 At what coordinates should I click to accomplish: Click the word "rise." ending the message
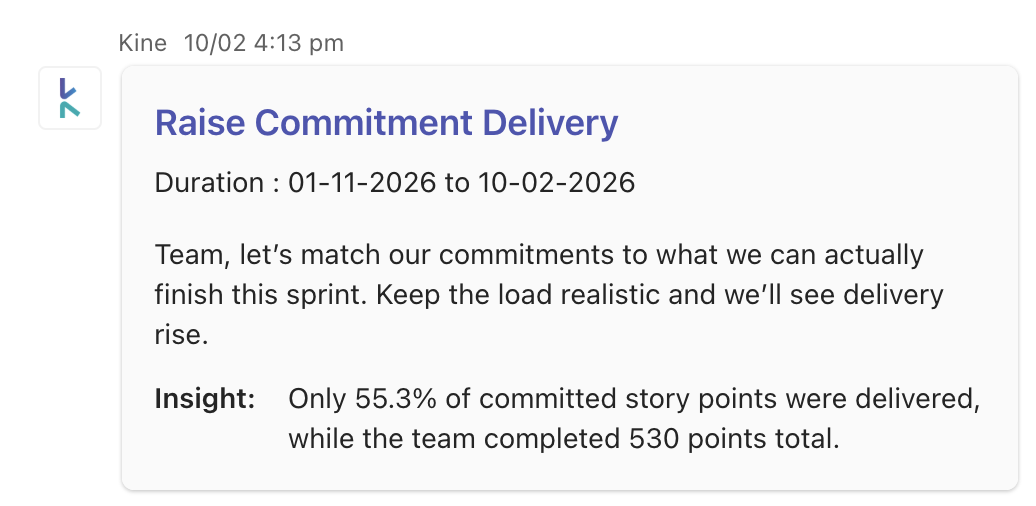coord(181,335)
